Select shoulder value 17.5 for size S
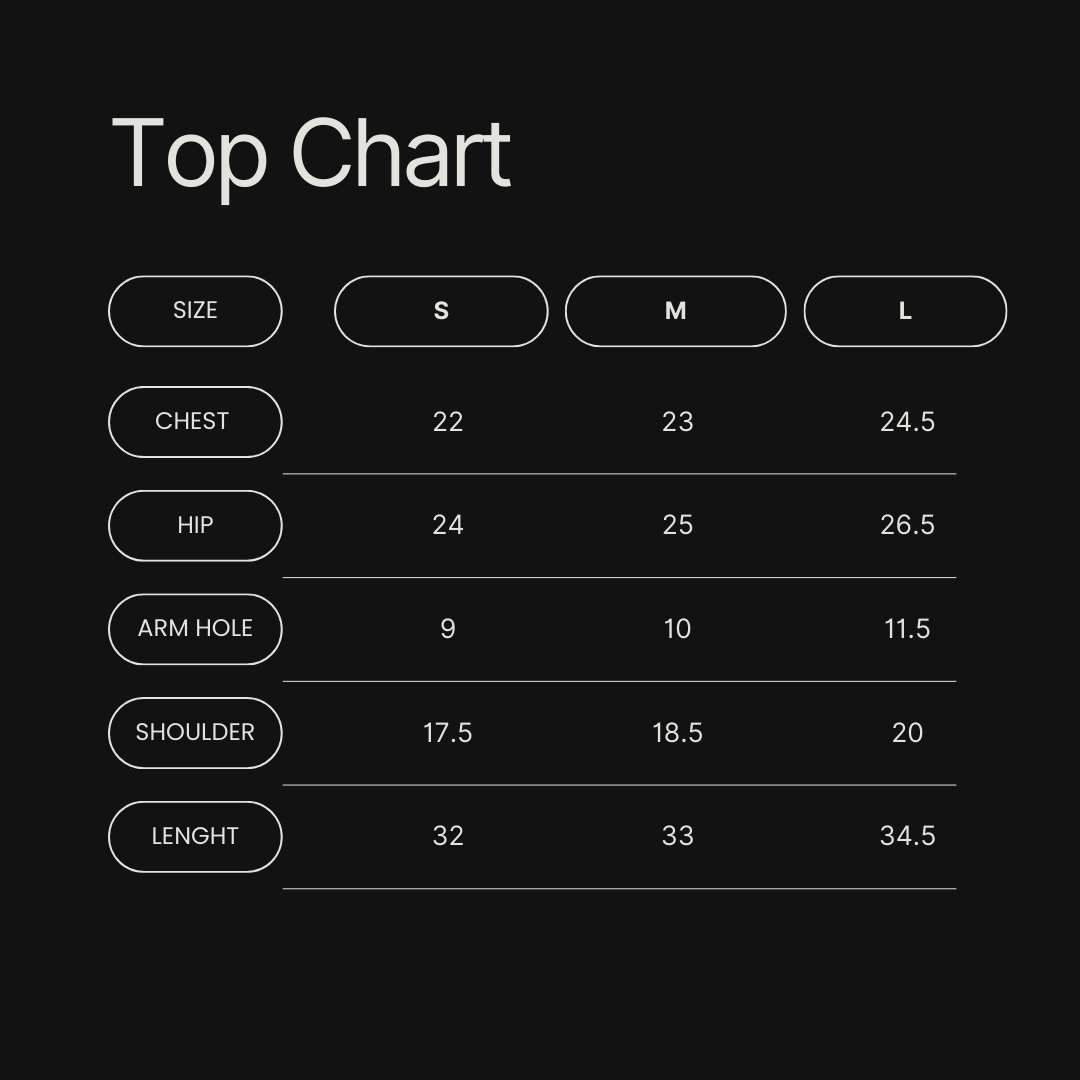The height and width of the screenshot is (1080, 1080). tap(448, 733)
